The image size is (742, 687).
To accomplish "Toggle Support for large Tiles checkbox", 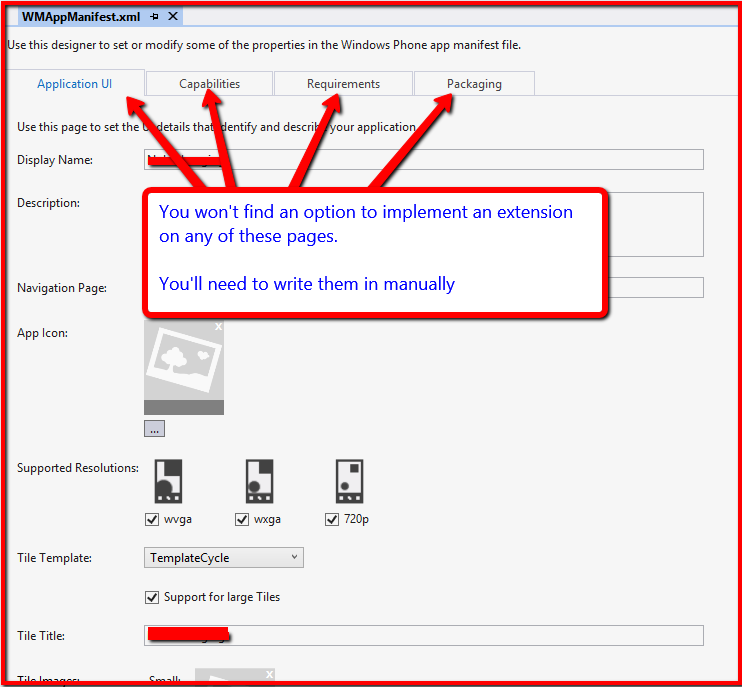I will tap(152, 597).
